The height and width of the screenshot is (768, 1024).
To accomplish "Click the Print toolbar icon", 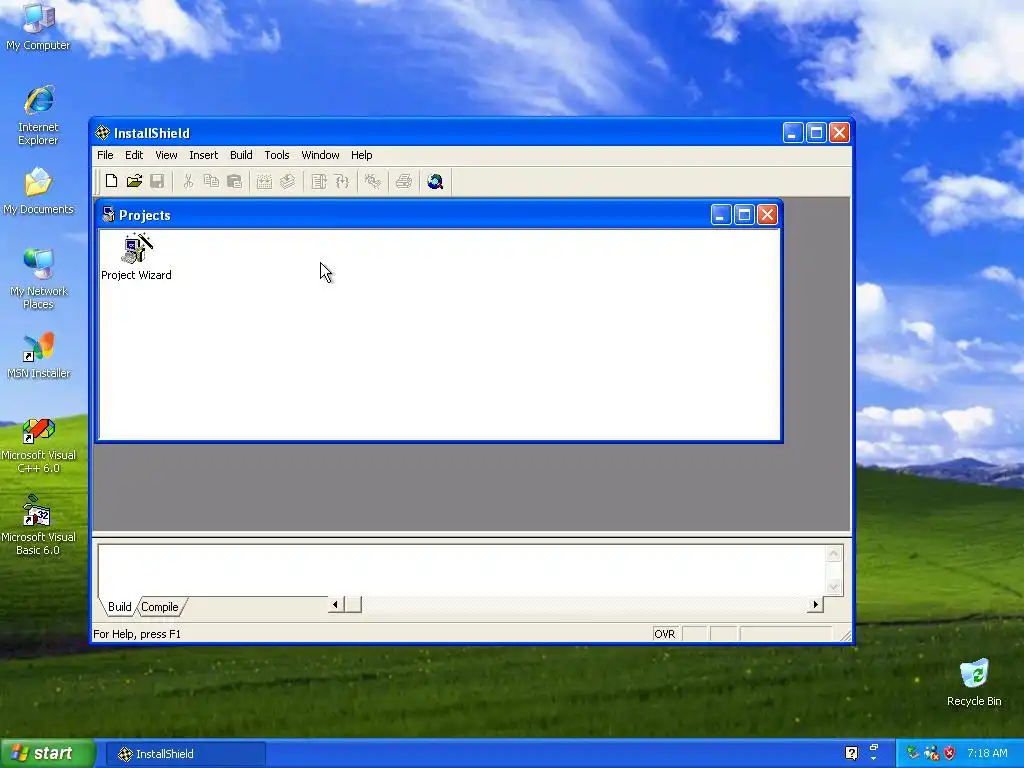I will point(404,181).
